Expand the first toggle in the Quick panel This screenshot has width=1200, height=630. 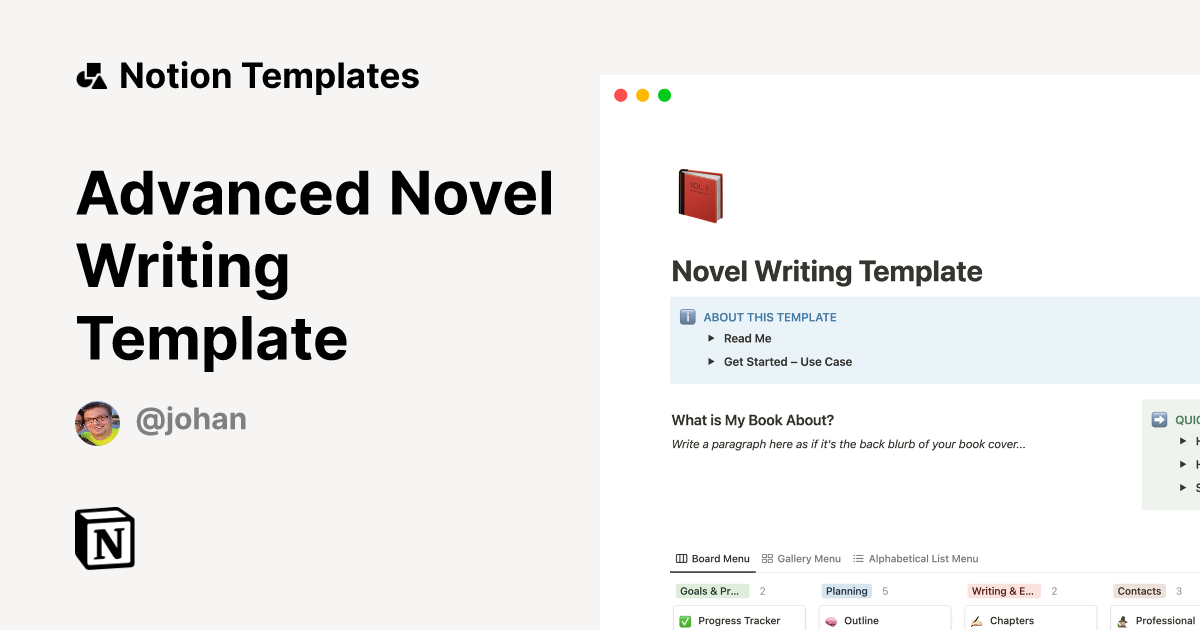(1184, 441)
